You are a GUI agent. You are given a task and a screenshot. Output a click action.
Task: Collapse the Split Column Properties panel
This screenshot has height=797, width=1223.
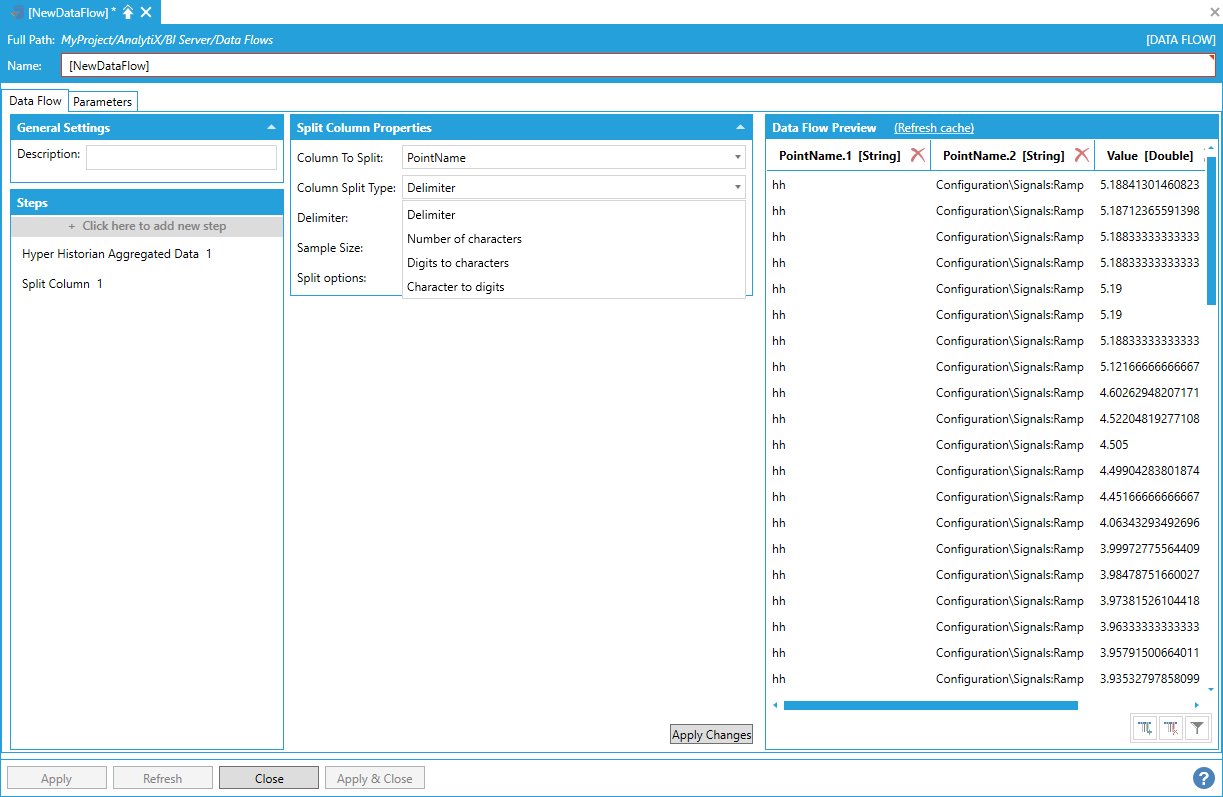(740, 128)
